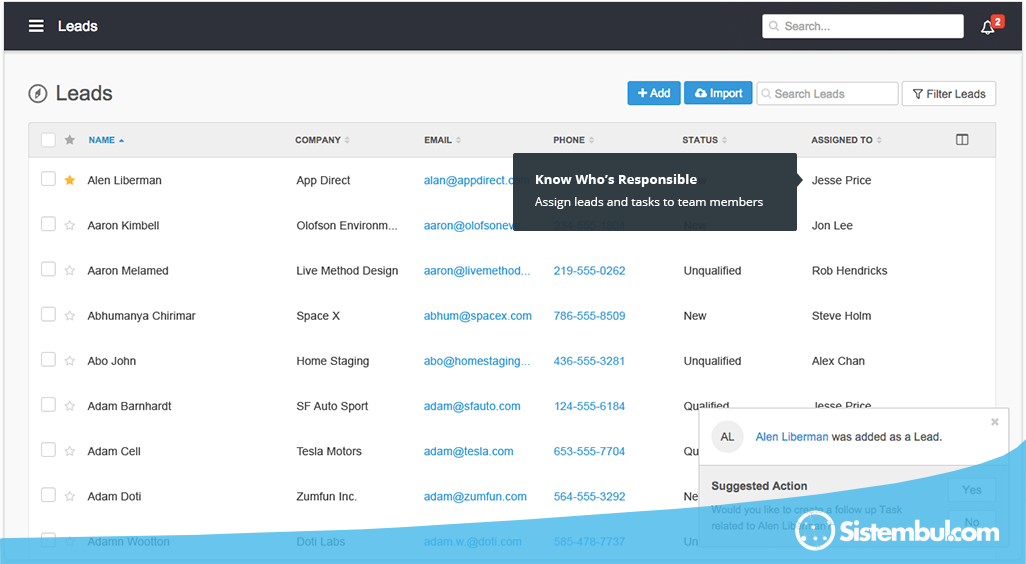Sort by the NAME column
Viewport: 1026px width, 564px height.
pyautogui.click(x=106, y=140)
